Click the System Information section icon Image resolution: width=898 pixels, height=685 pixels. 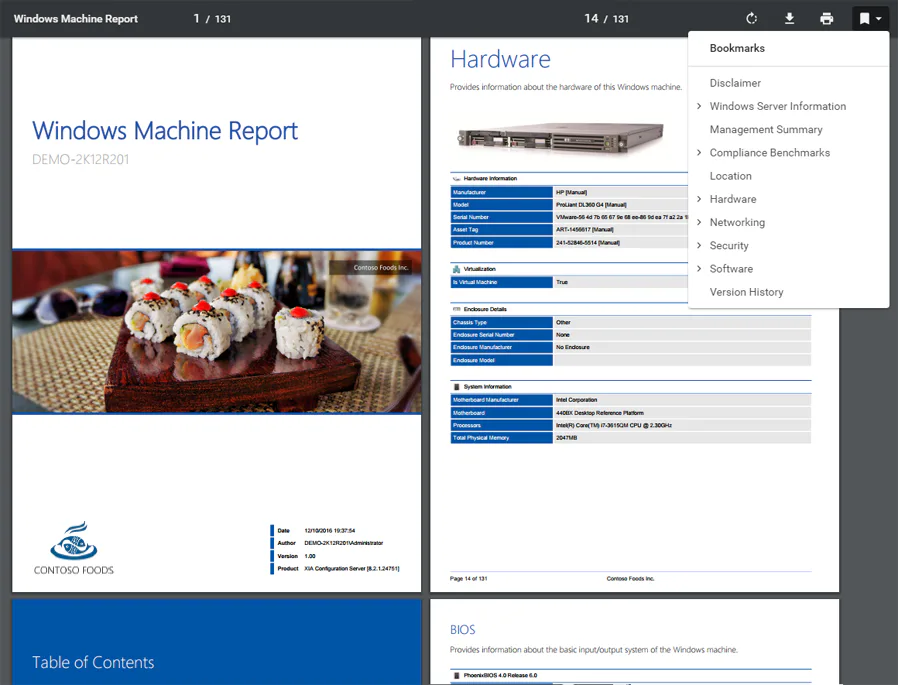(x=456, y=387)
